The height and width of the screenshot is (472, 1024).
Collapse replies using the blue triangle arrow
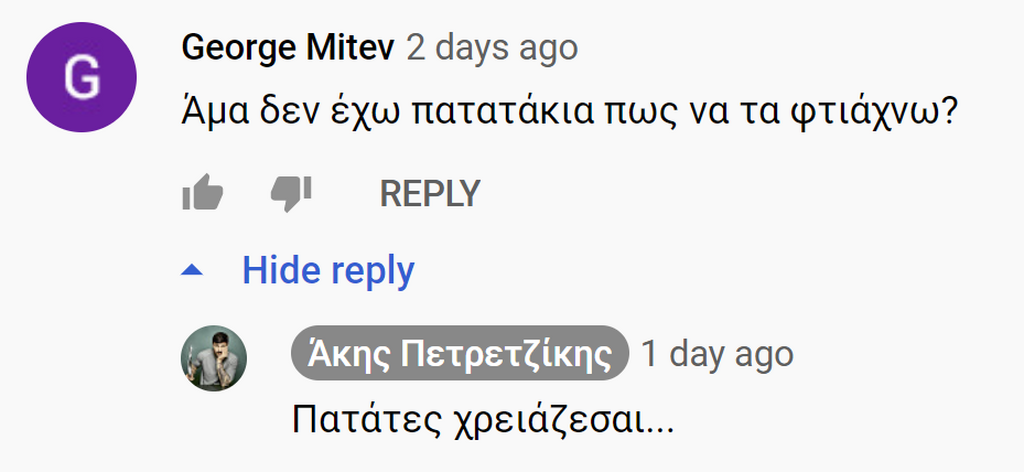[194, 270]
